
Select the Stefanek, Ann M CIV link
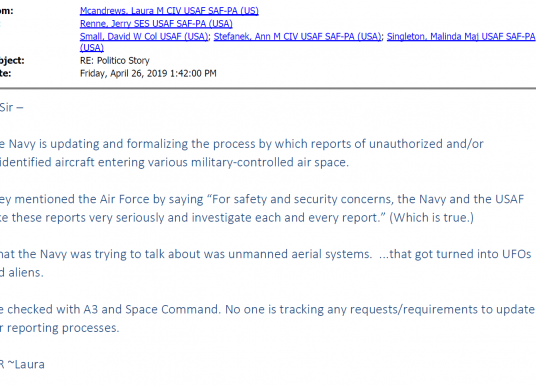pyautogui.click(x=297, y=36)
